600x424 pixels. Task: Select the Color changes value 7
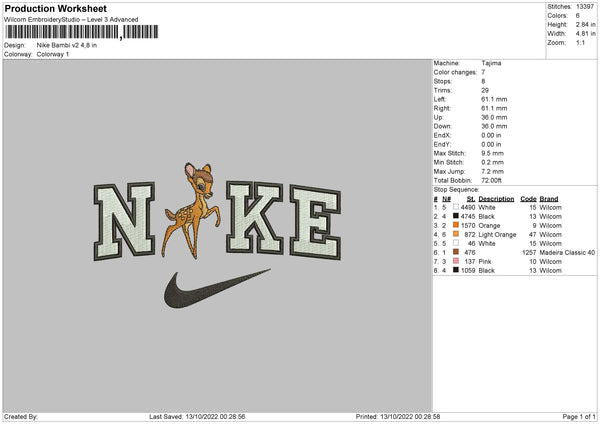coord(483,72)
